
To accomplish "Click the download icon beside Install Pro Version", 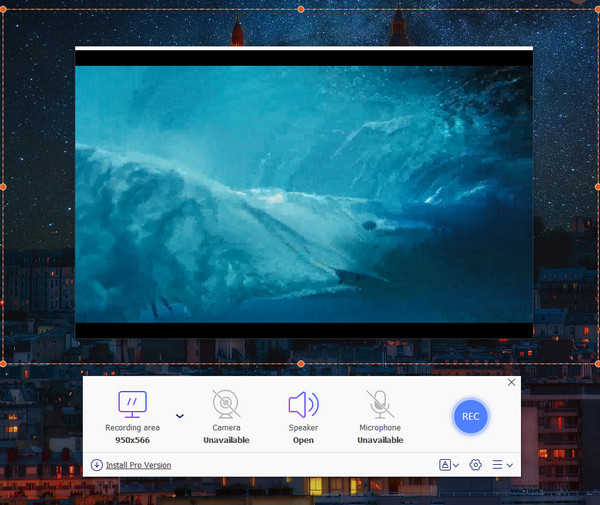I will 97,465.
